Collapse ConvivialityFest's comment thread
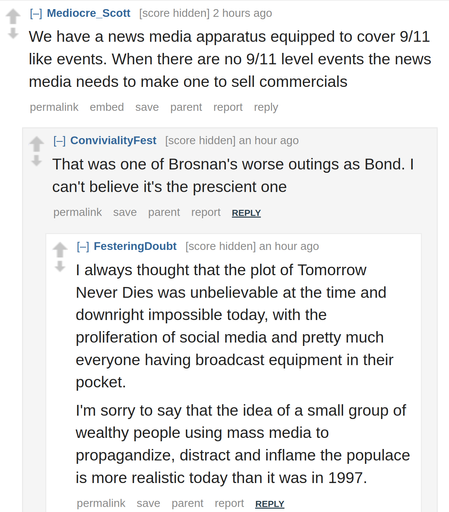 pyautogui.click(x=59, y=141)
